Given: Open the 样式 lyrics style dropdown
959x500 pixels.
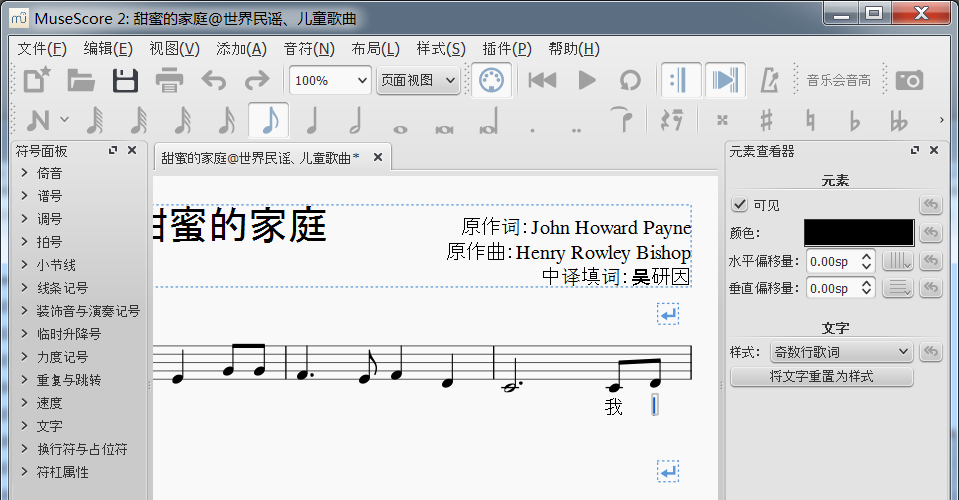Looking at the screenshot, I should [x=841, y=352].
